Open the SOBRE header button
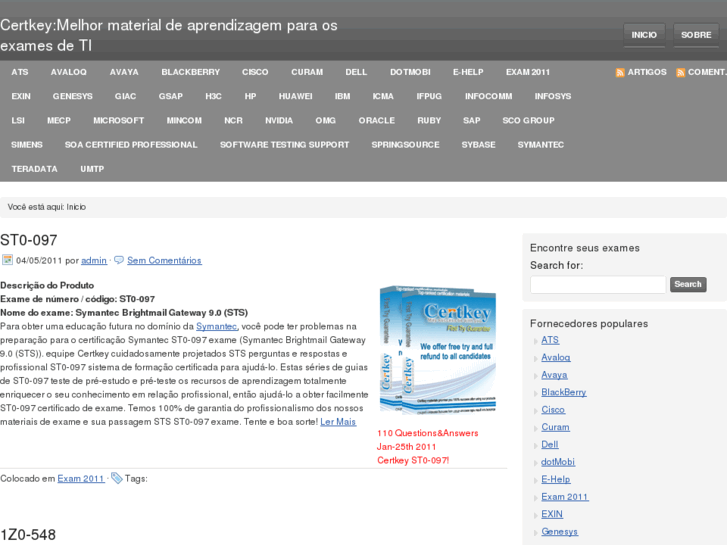727x545 pixels. pos(696,35)
